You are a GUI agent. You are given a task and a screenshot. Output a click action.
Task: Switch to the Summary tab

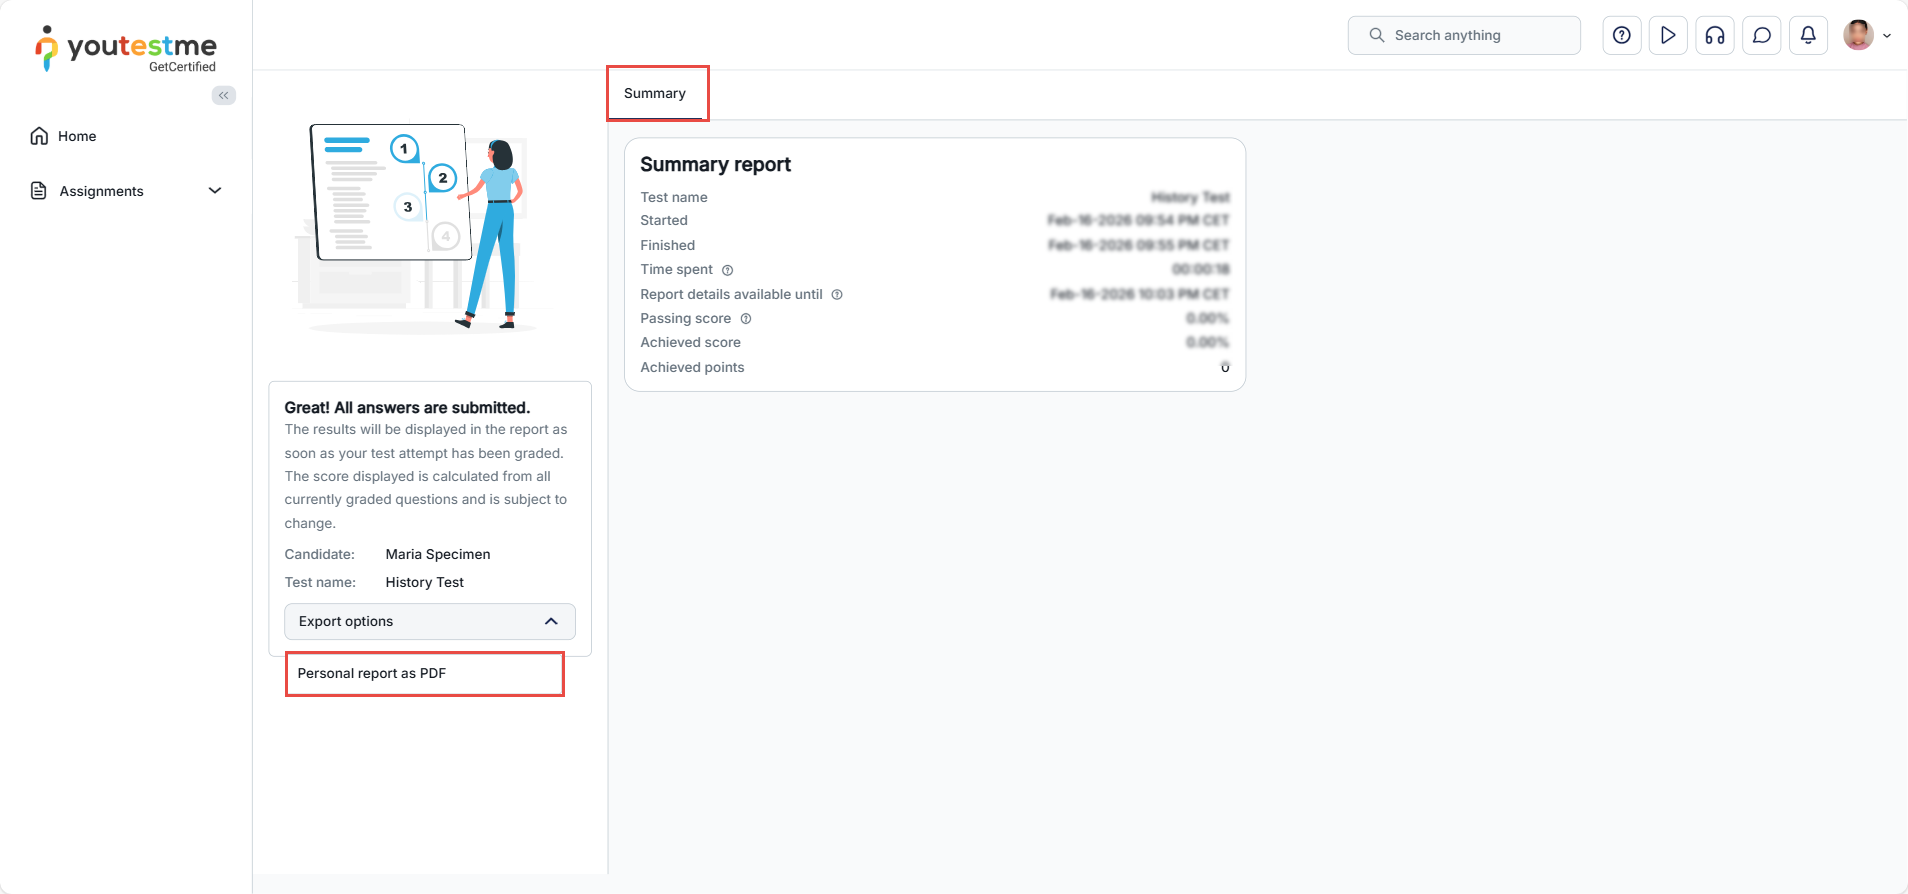(655, 94)
